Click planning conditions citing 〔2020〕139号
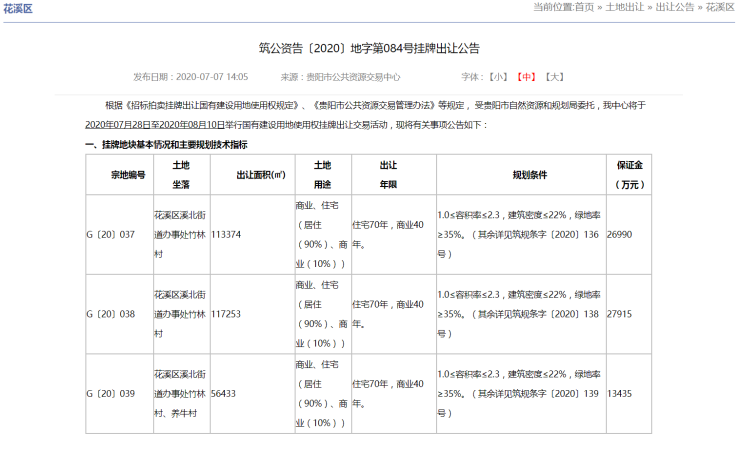This screenshot has width=740, height=452. (x=519, y=393)
